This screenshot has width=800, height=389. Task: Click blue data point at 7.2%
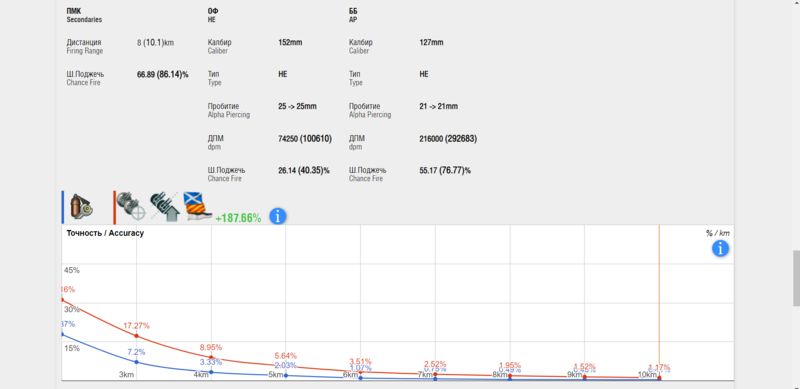tap(136, 362)
